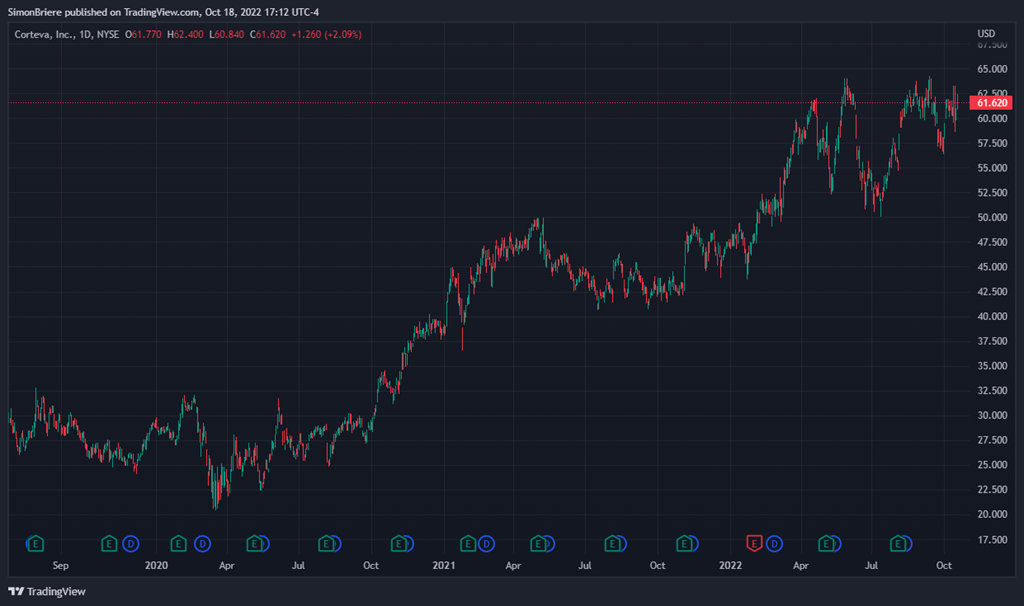Click the red 61.620 current price label
The height and width of the screenshot is (606, 1024).
pyautogui.click(x=992, y=103)
